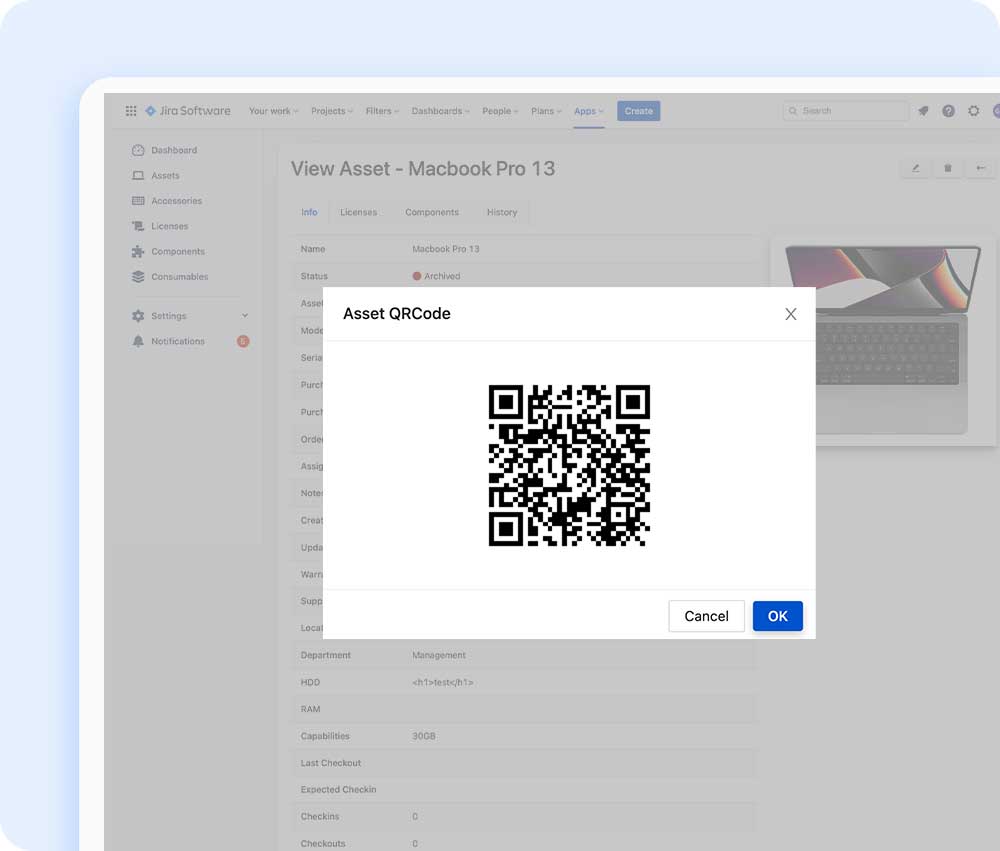Expand the Plans dropdown
Viewport: 1000px width, 851px height.
[546, 111]
